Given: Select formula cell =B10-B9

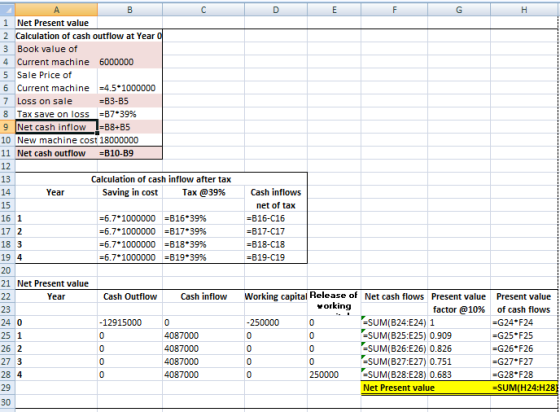Looking at the screenshot, I should pyautogui.click(x=130, y=153).
